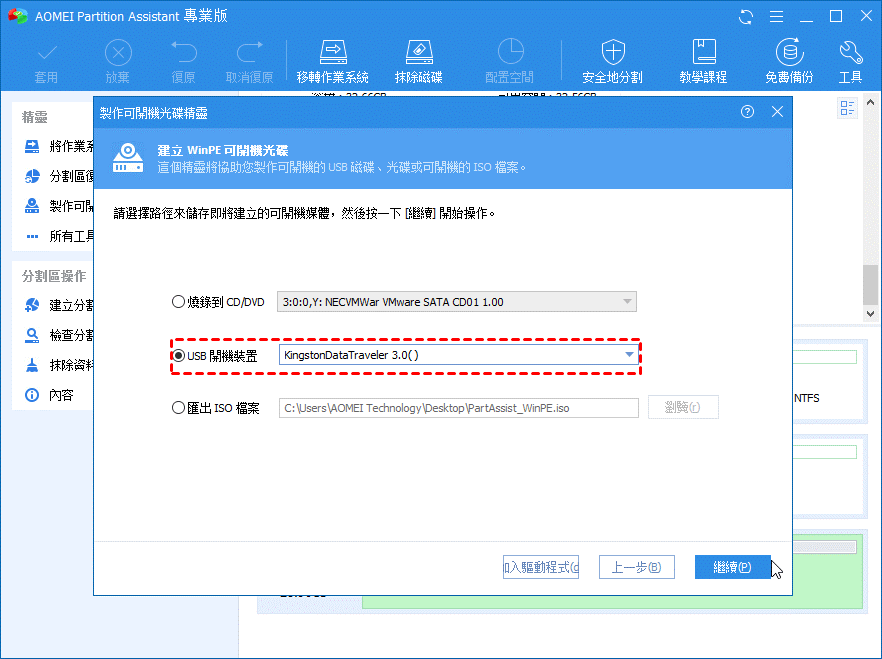Viewport: 882px width, 659px height.
Task: Click the 建立分割 sidebar icon
Action: 32,305
